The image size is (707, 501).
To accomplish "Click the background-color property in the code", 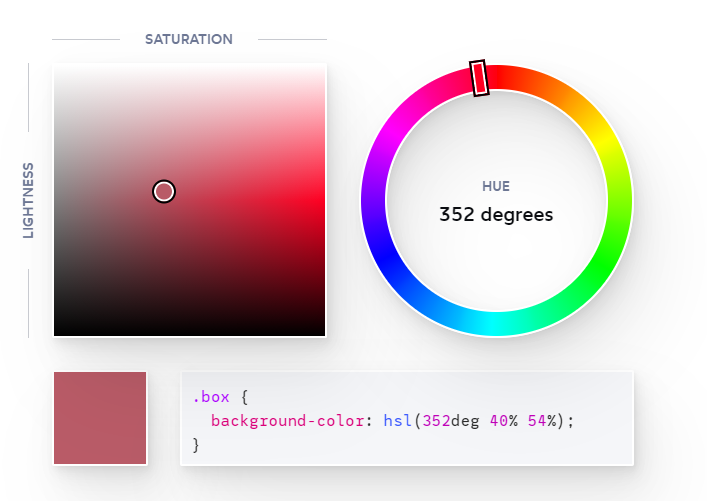I will pos(287,421).
